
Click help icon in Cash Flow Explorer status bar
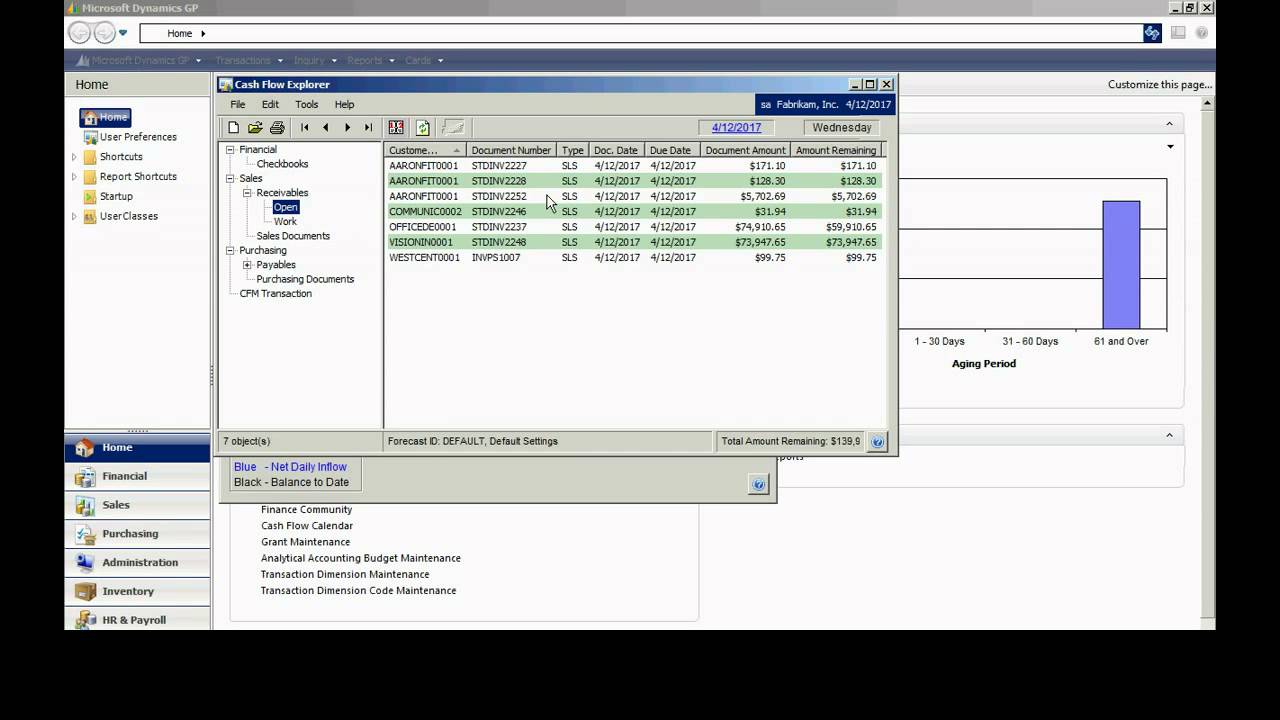tap(877, 441)
